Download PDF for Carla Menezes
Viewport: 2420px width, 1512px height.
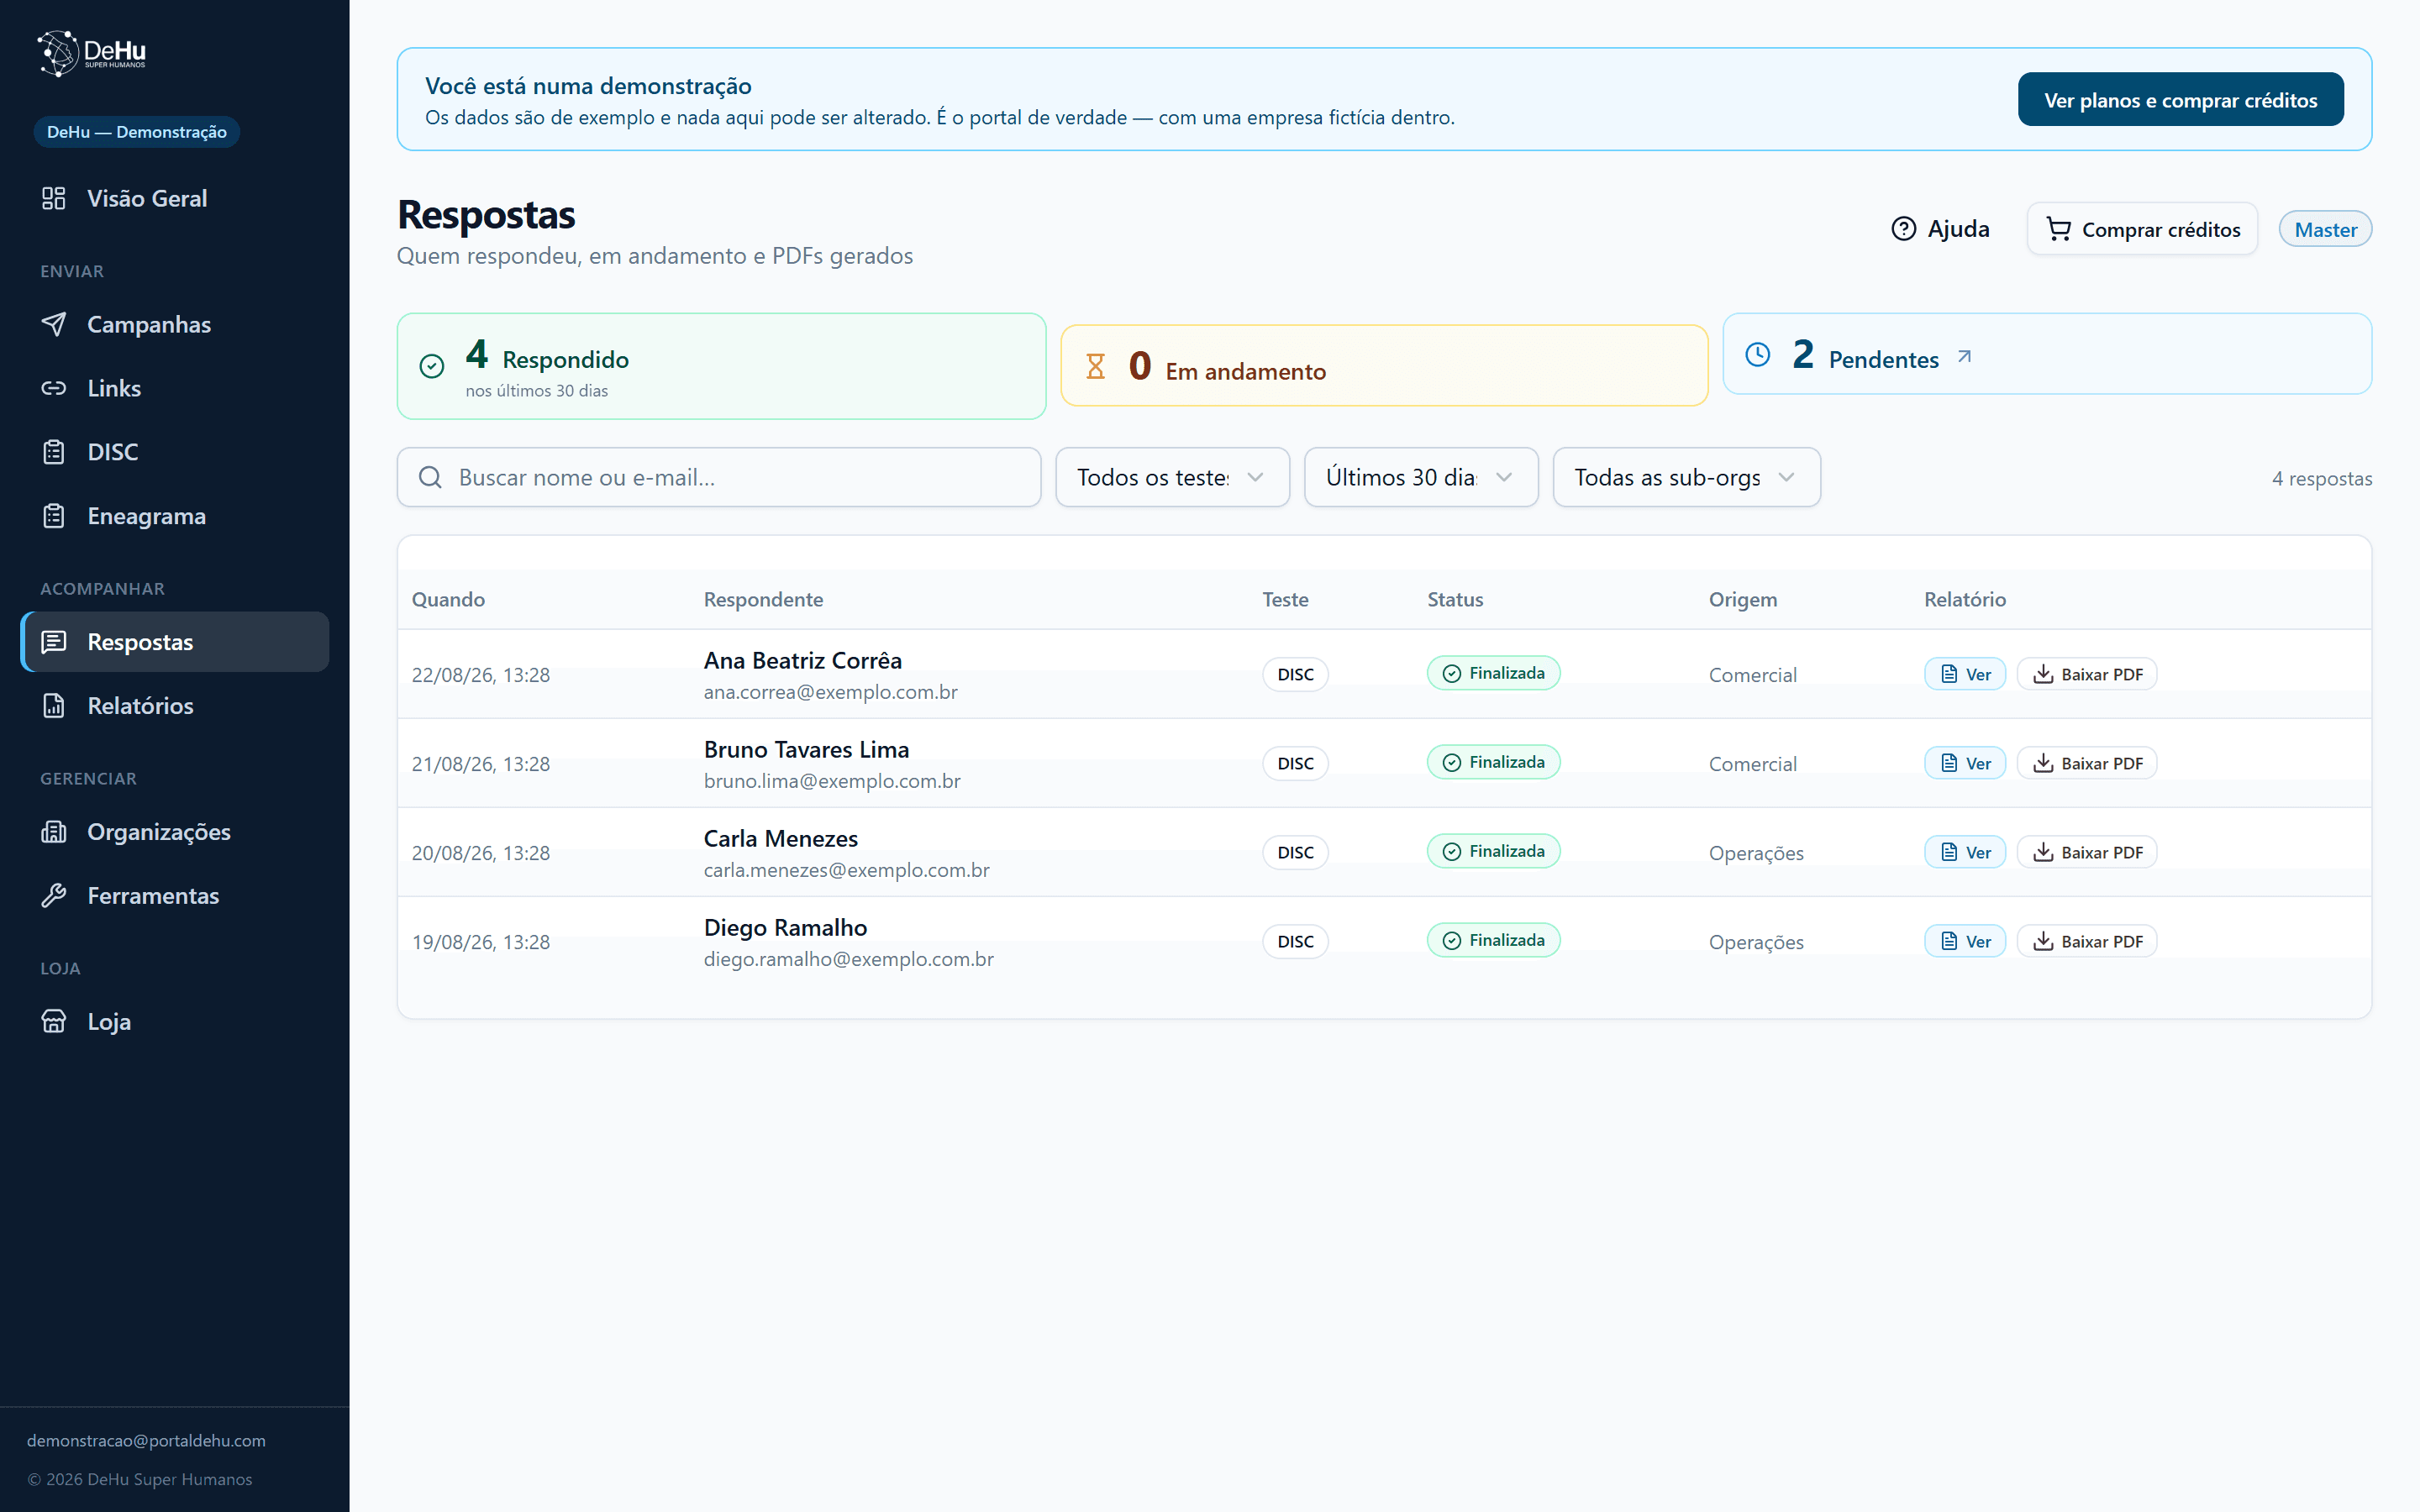2087,852
